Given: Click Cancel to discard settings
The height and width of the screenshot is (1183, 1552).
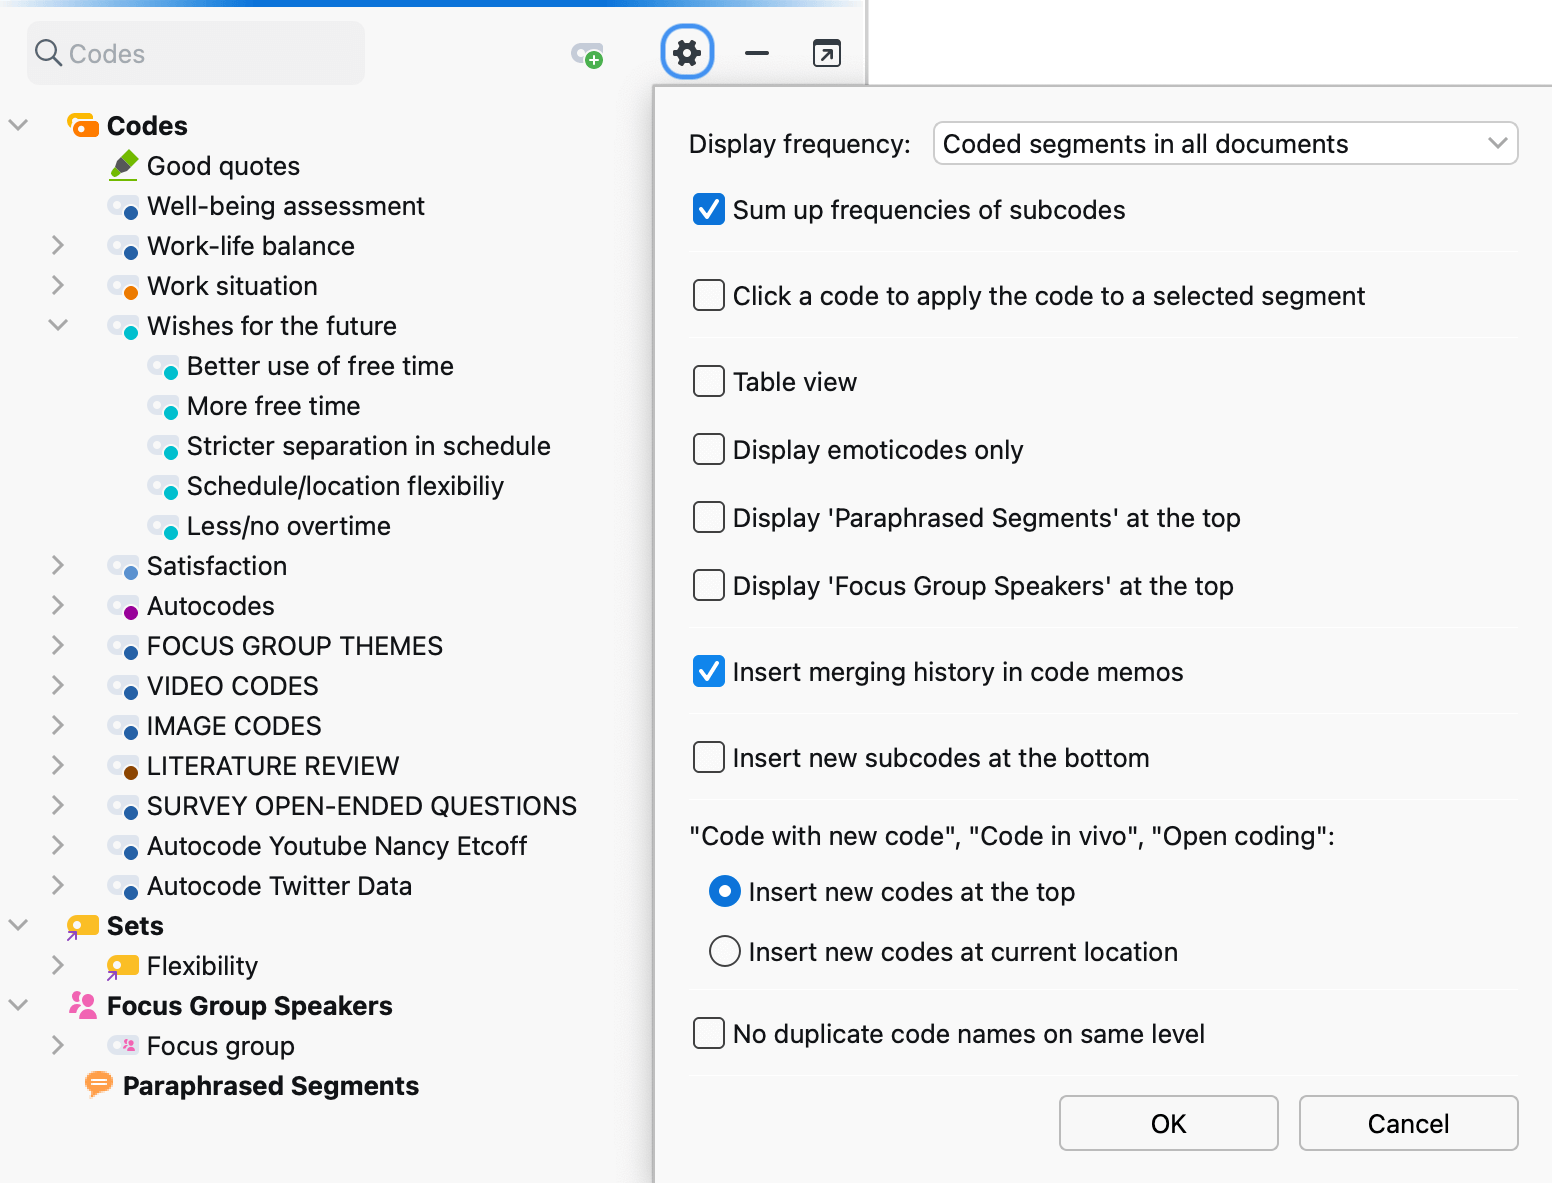Looking at the screenshot, I should point(1408,1123).
